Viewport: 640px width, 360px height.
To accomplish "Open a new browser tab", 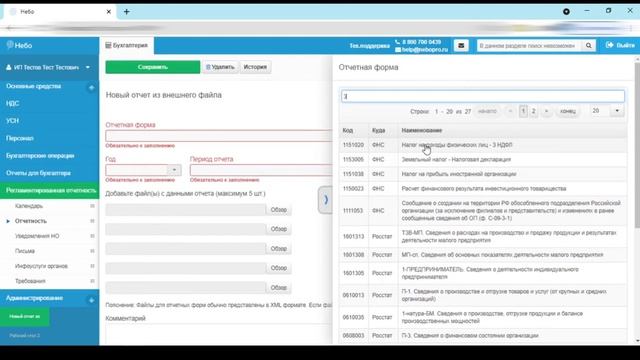I will click(x=127, y=12).
